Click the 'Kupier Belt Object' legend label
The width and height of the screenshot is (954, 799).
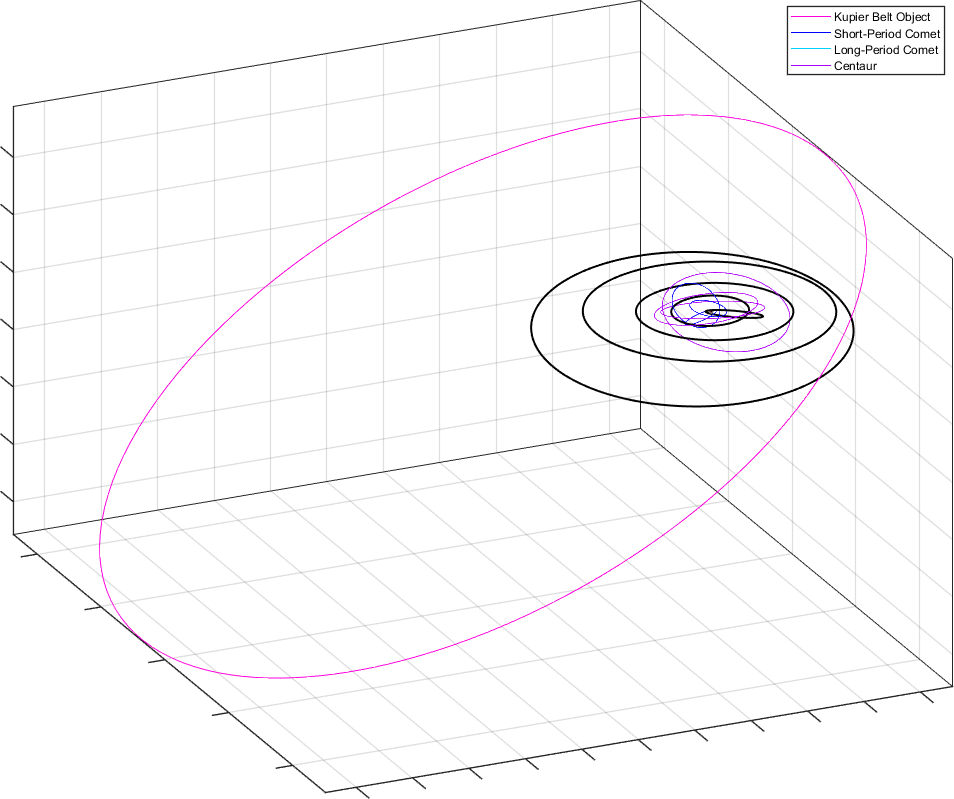point(882,17)
